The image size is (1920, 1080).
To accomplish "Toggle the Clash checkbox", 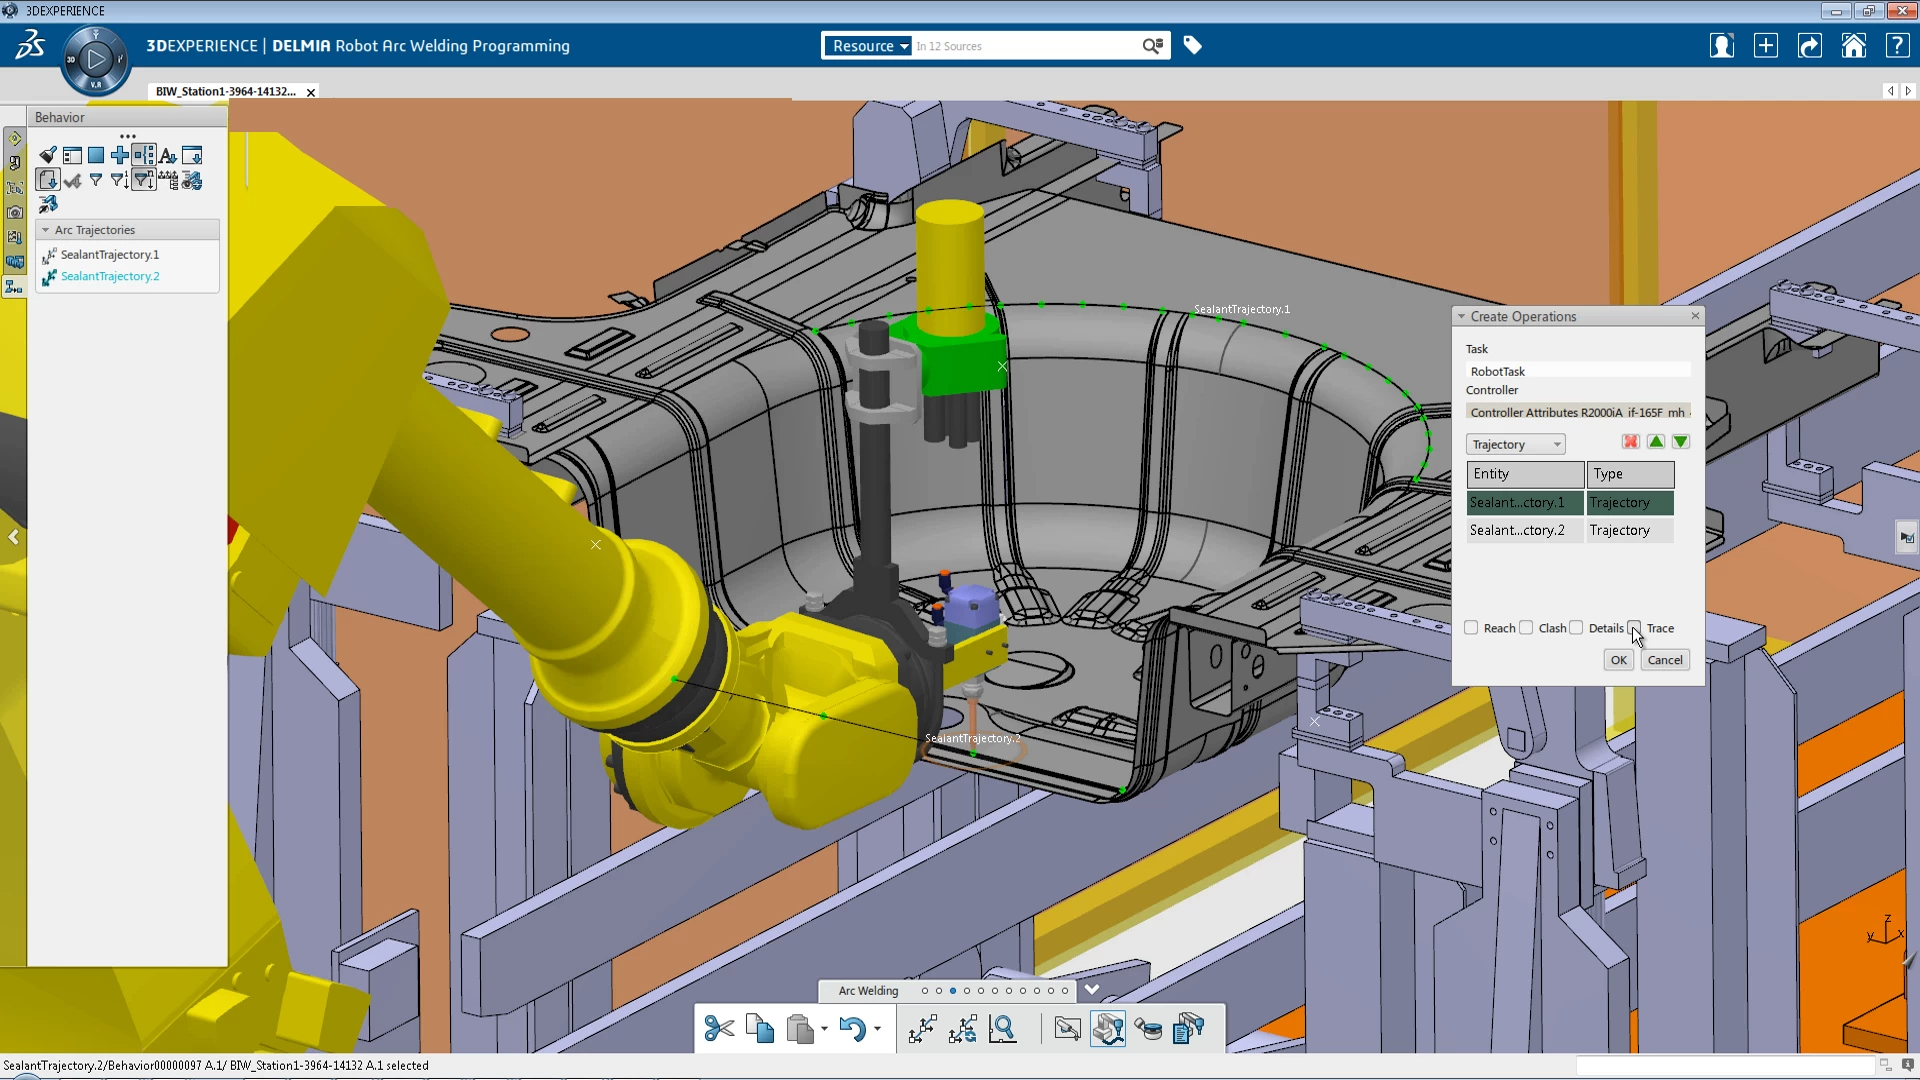I will pyautogui.click(x=1526, y=628).
